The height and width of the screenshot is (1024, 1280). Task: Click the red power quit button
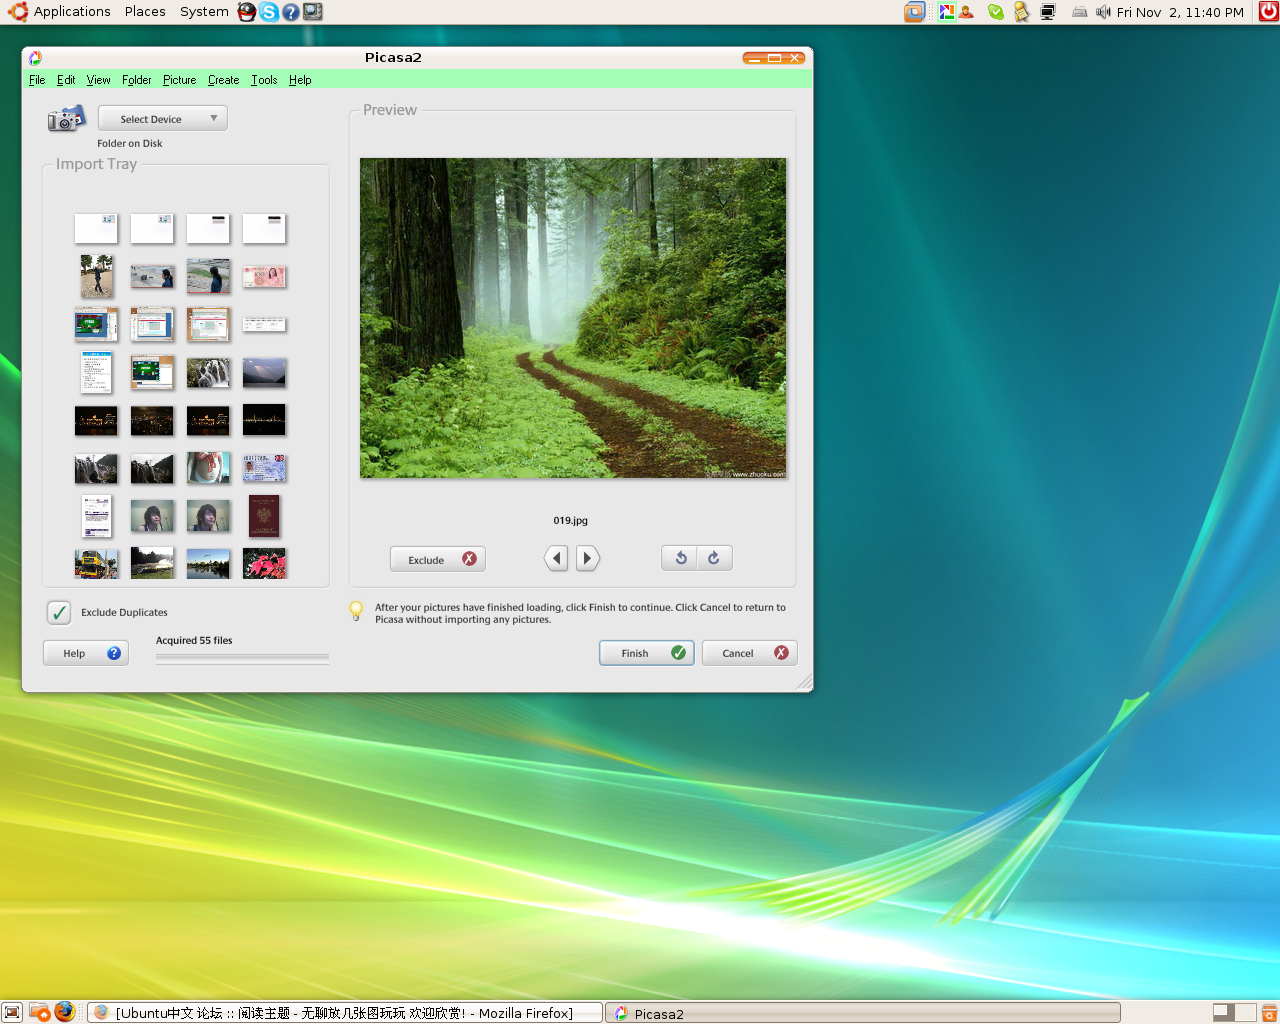pyautogui.click(x=1268, y=12)
